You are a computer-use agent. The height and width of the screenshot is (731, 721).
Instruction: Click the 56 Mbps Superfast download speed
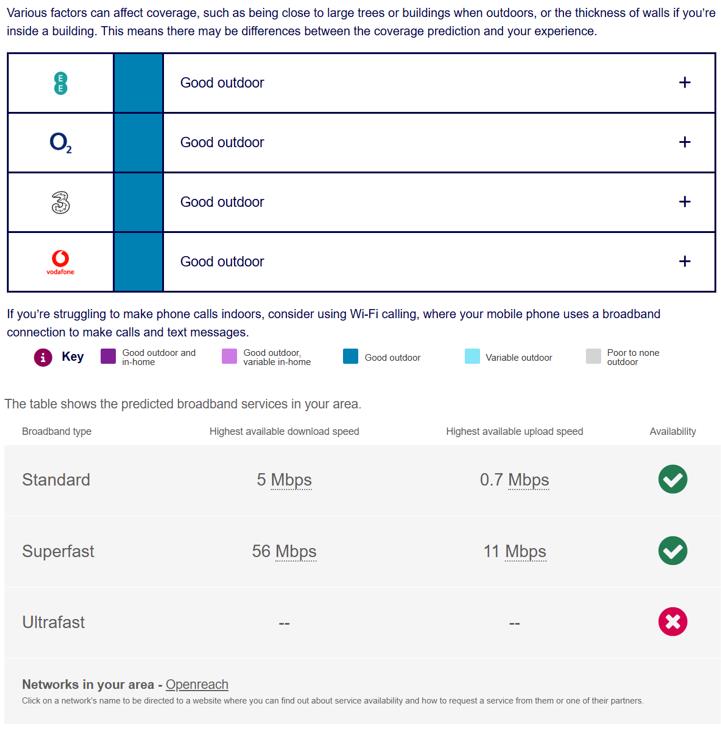(284, 551)
